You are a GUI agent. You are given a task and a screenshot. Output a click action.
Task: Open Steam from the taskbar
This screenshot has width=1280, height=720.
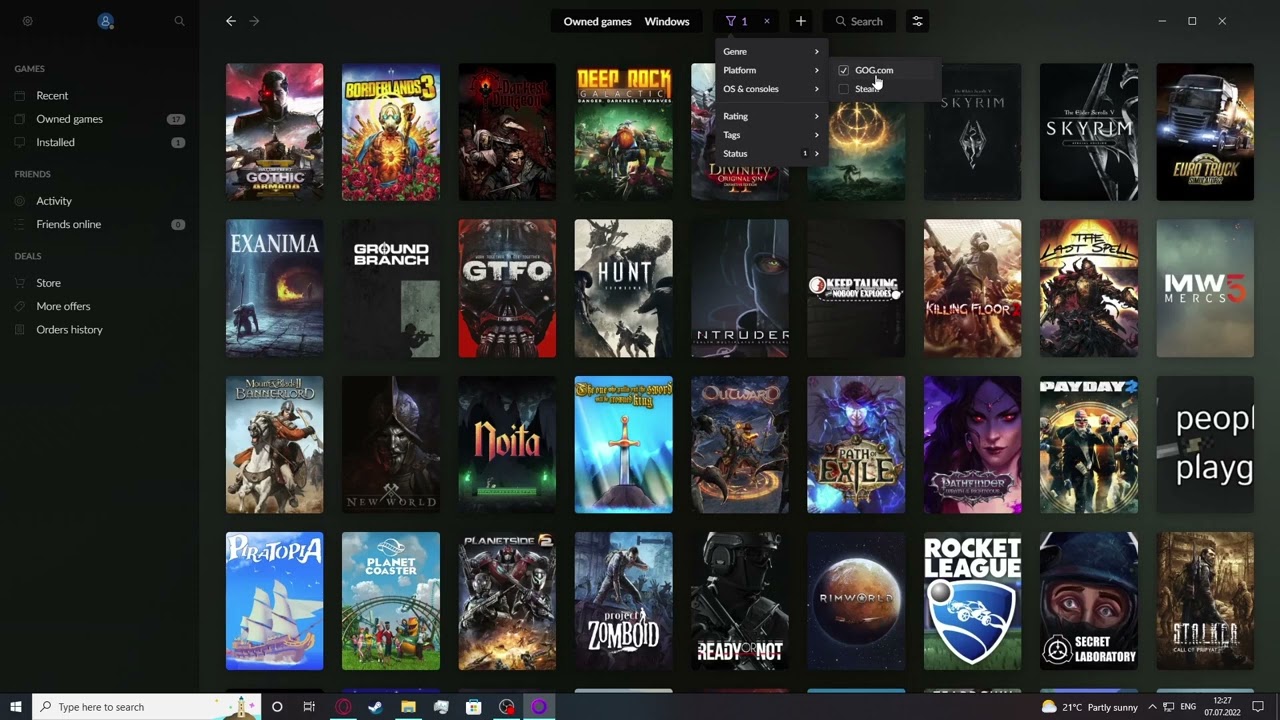pos(375,707)
